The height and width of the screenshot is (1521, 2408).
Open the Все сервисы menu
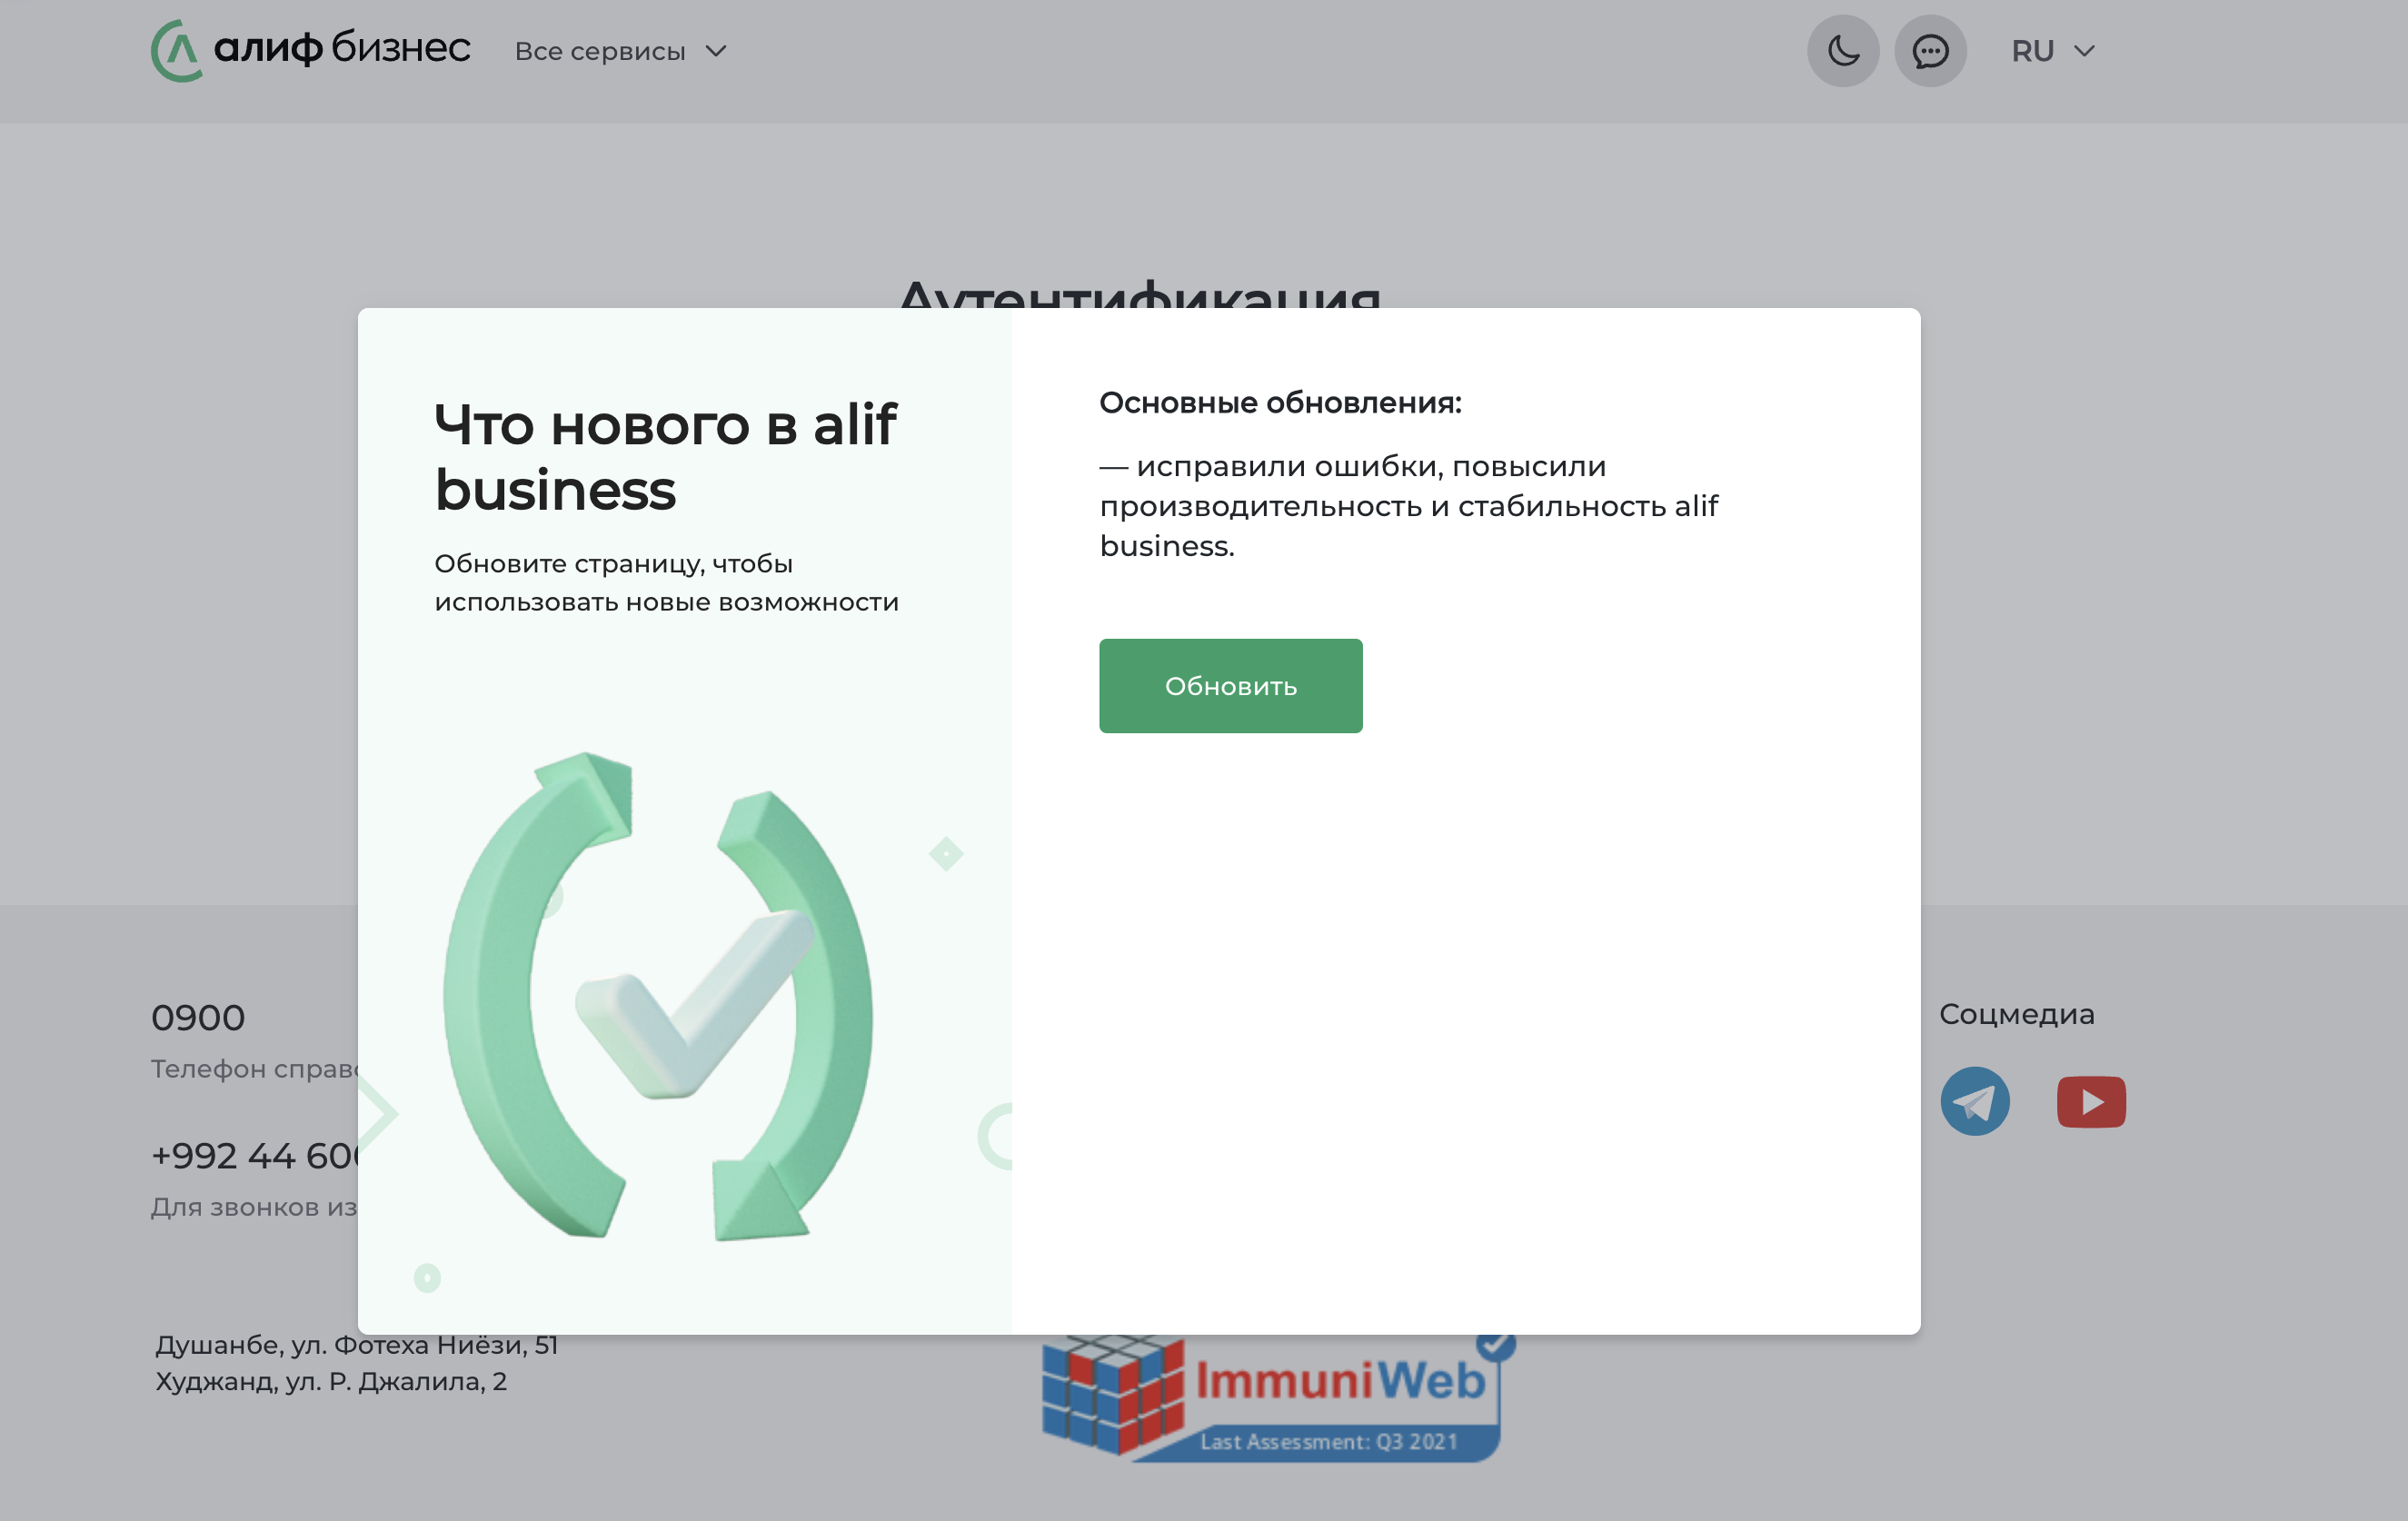[621, 51]
